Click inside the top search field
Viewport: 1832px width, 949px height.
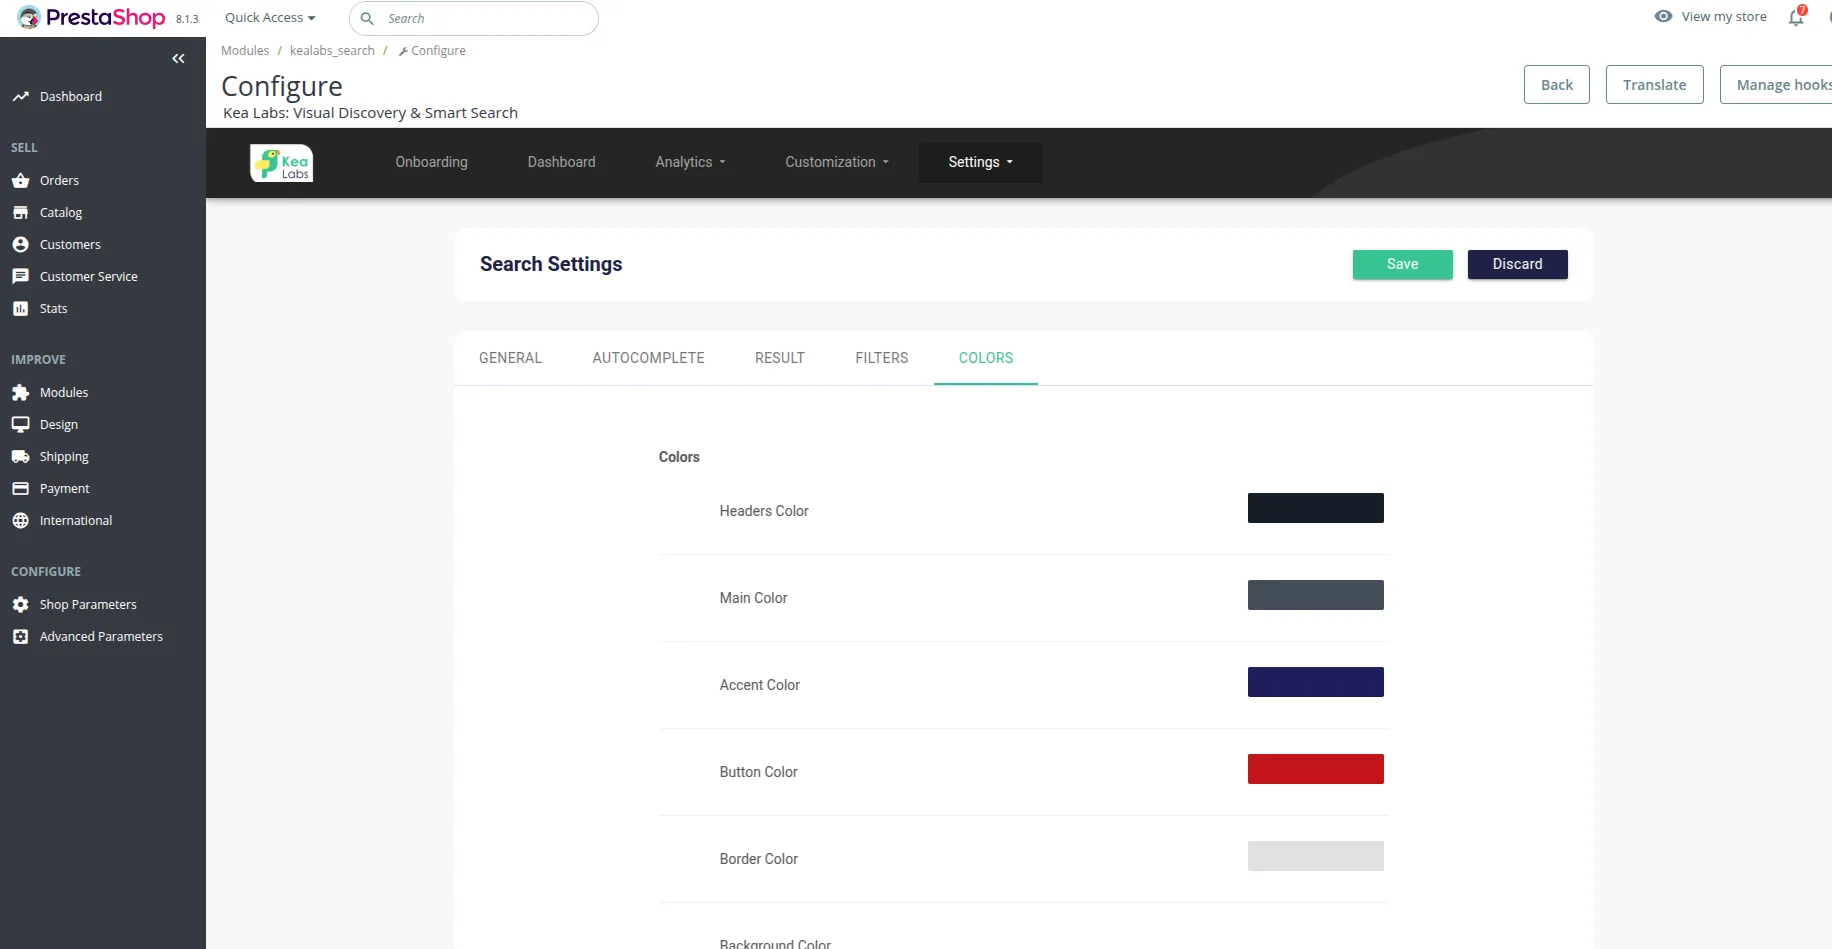click(474, 18)
